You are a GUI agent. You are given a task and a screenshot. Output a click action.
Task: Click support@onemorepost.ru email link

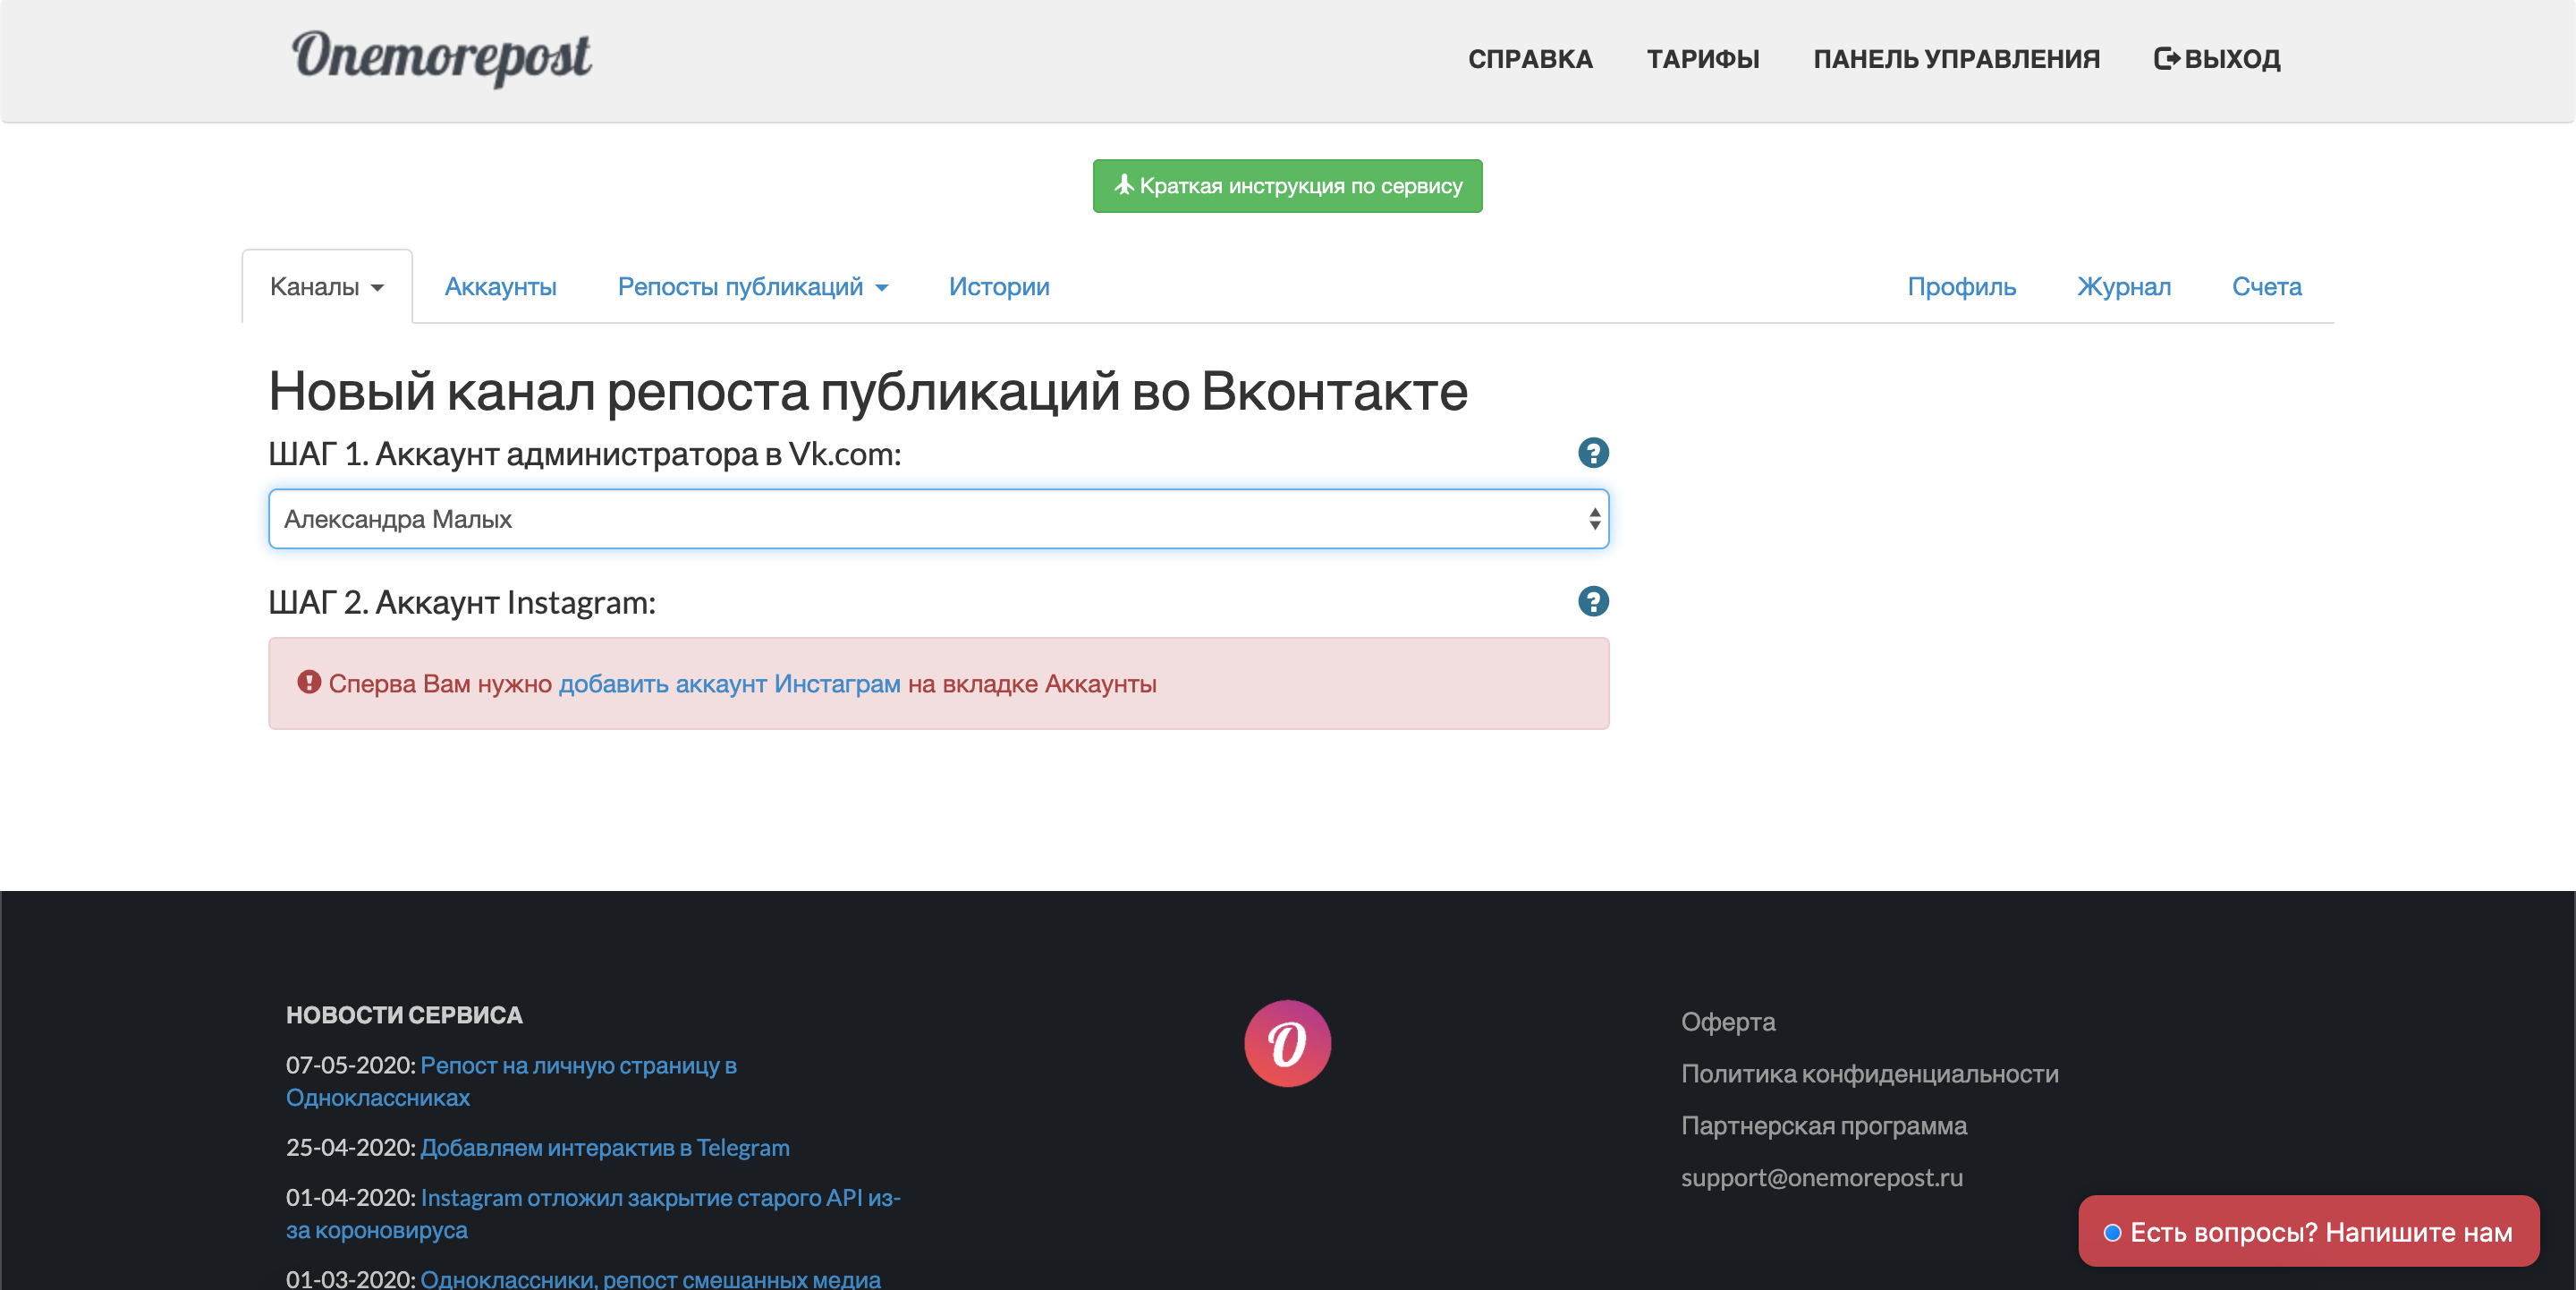click(x=1821, y=1178)
